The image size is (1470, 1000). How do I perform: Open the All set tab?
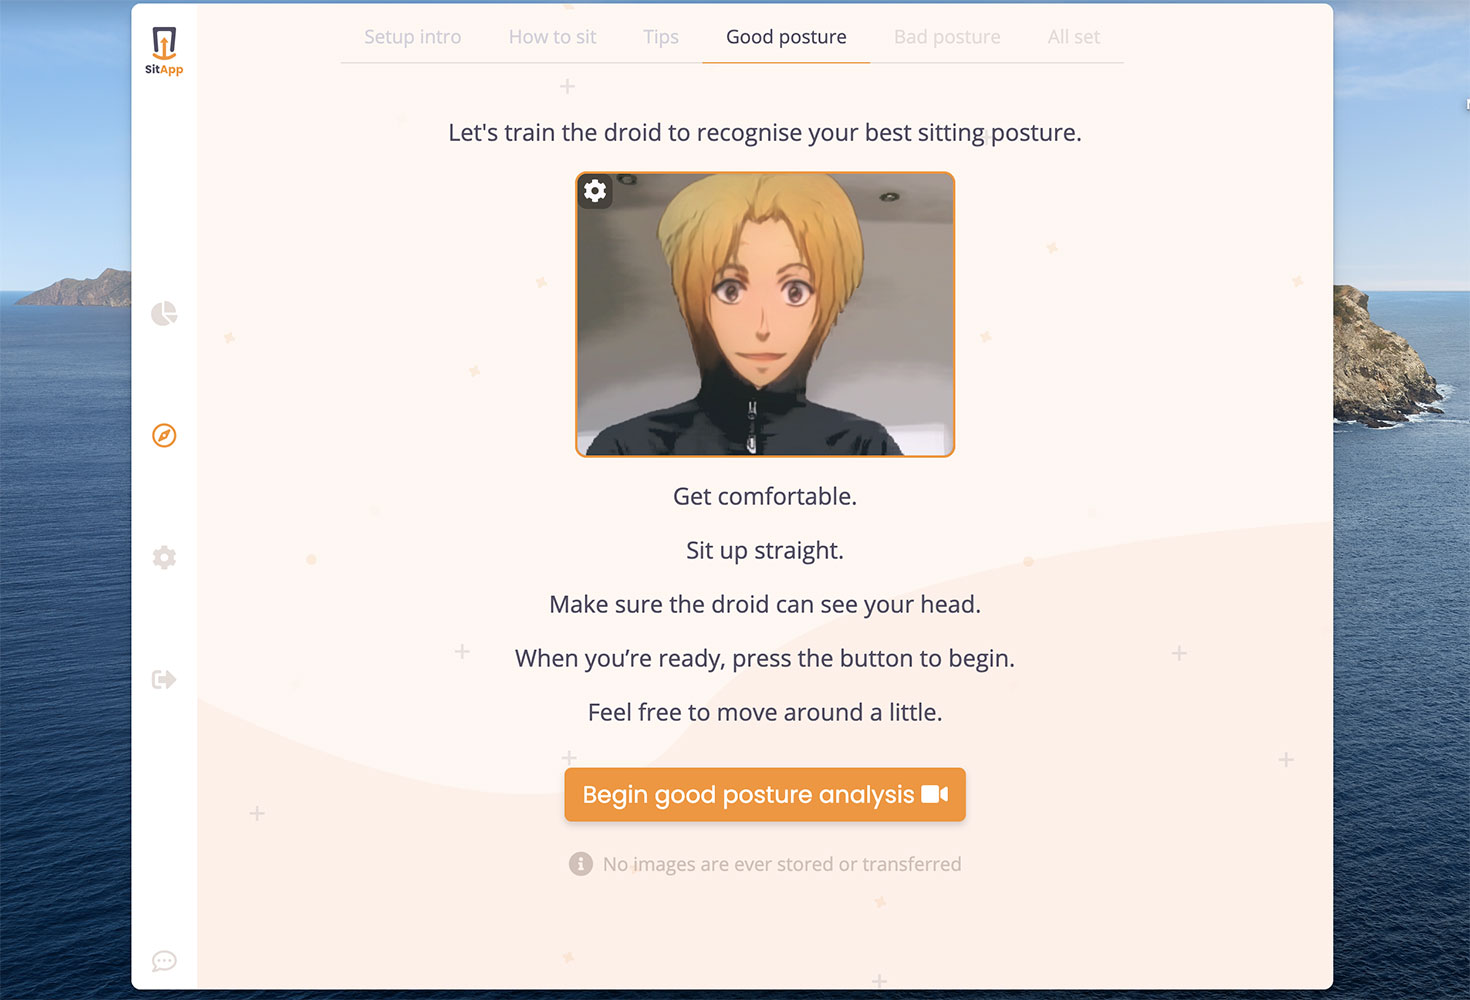point(1073,36)
